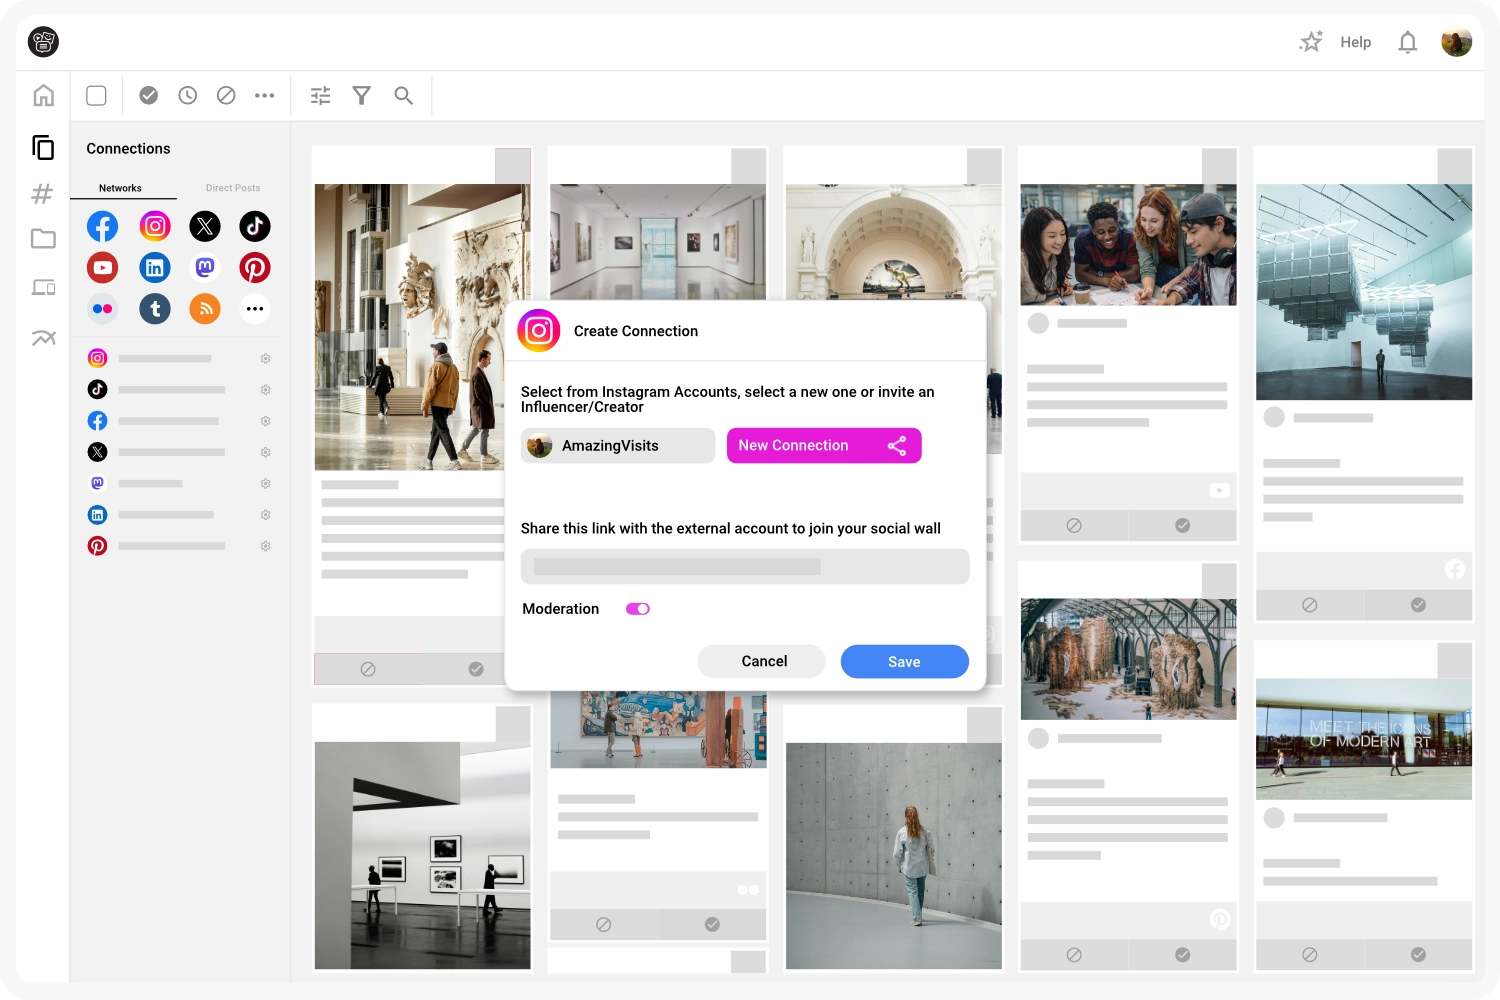Switch to the Direct Posts tab

click(x=233, y=188)
